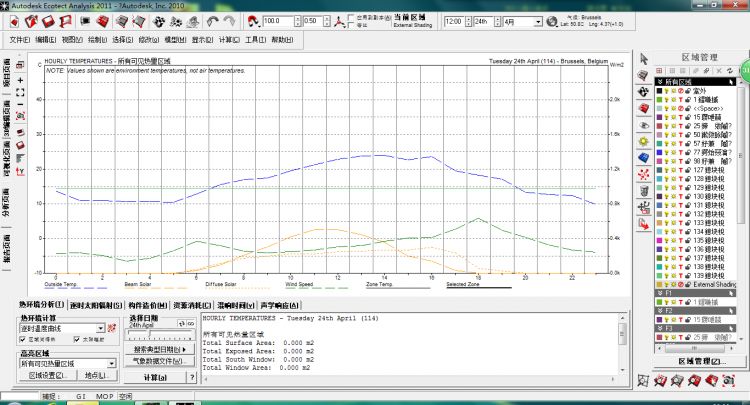Screen dimensions: 750x405
Task: Toggle first checkbox under 逐时温度曲线 dropdown
Action: click(22, 339)
